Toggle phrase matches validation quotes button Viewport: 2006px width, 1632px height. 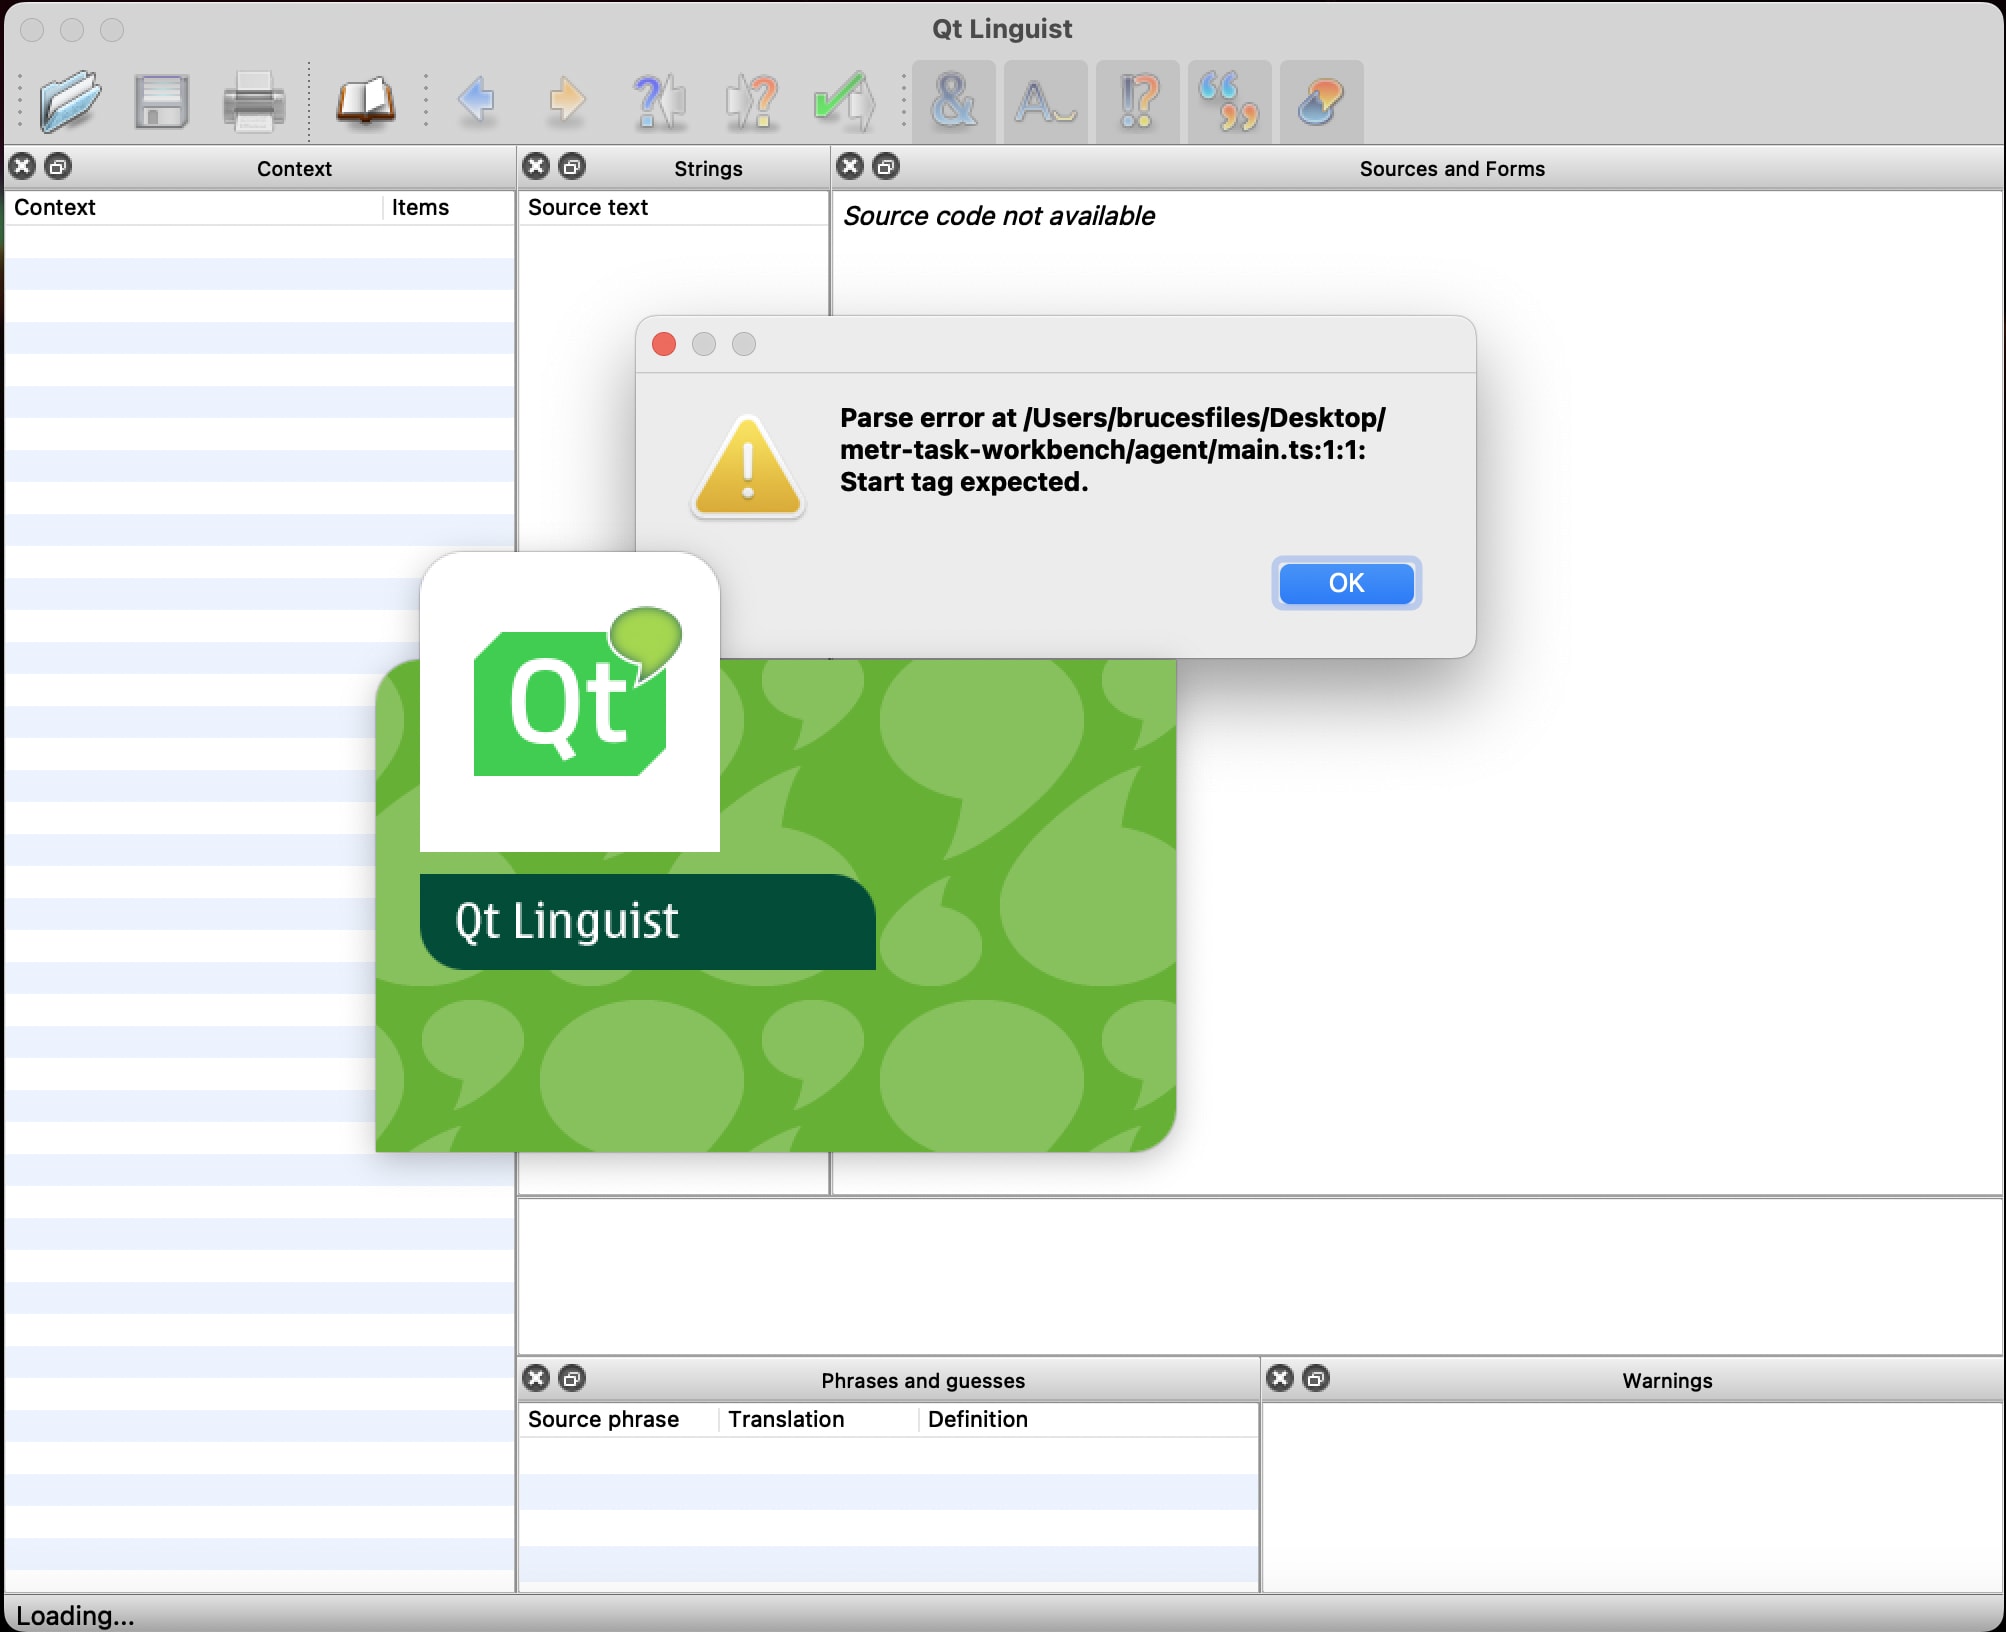pyautogui.click(x=1229, y=101)
